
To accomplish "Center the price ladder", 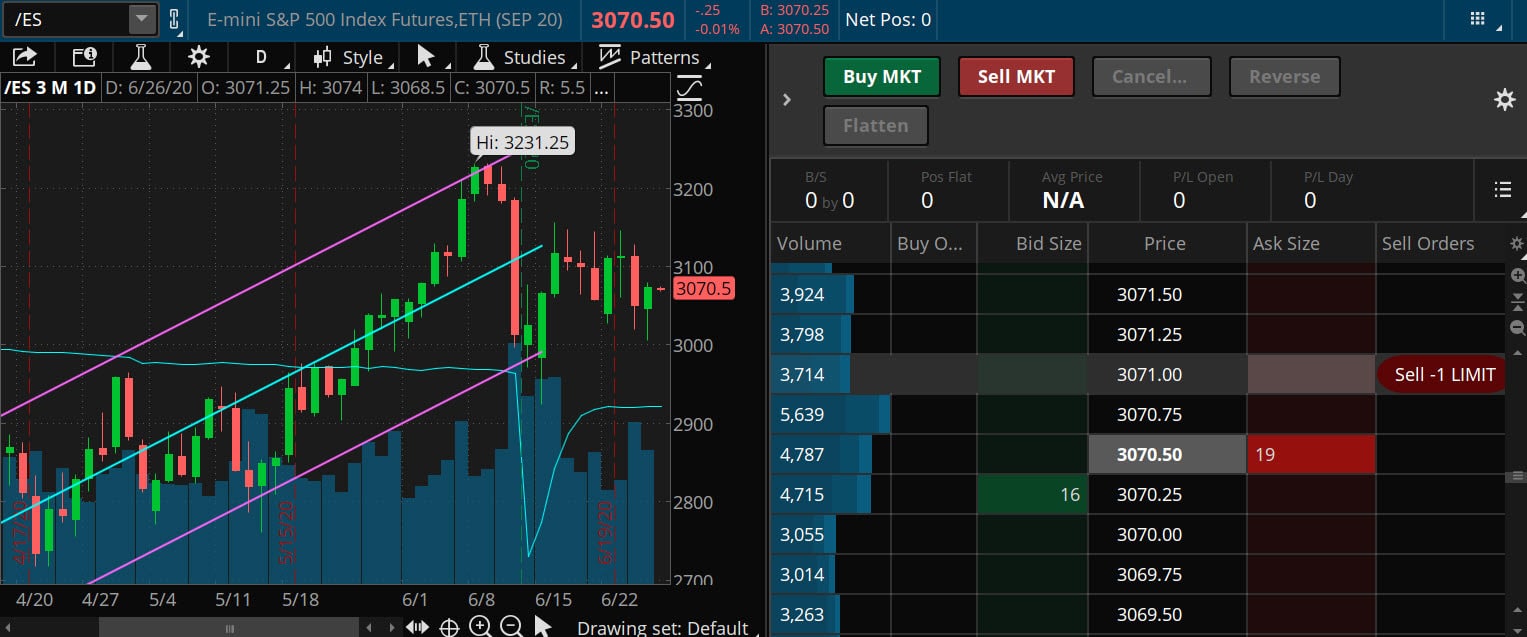I will pos(1517,302).
